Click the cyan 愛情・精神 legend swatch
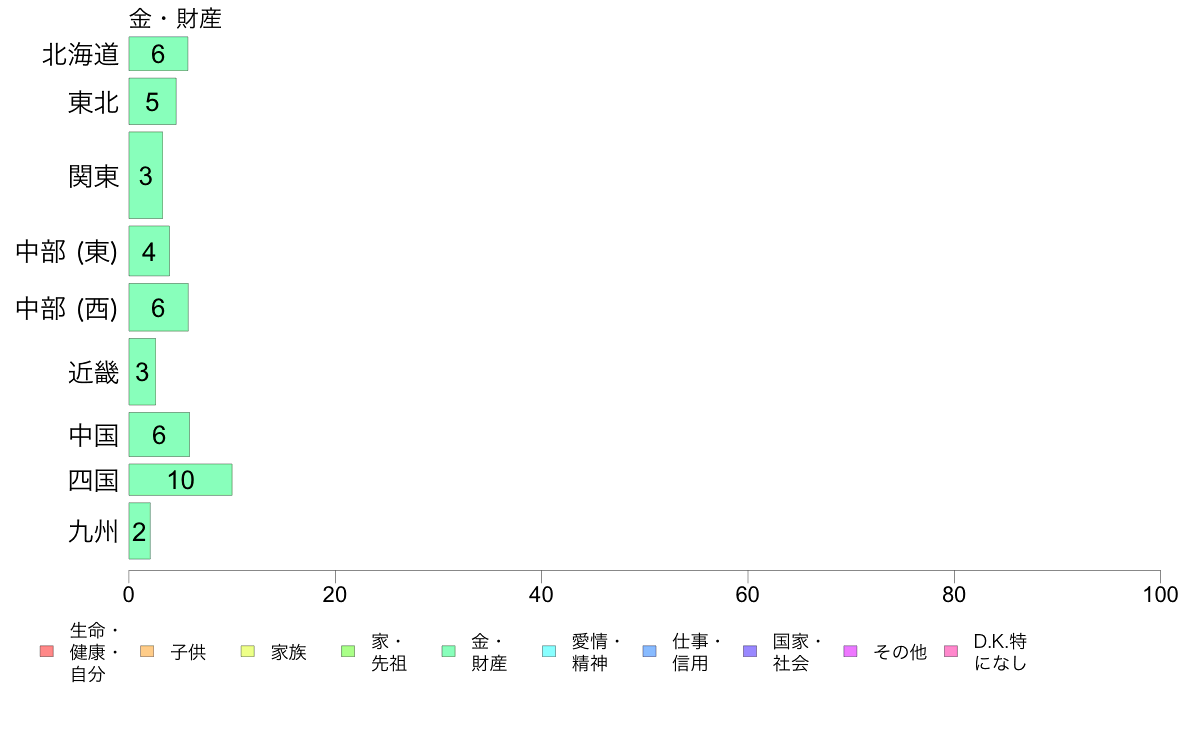Image resolution: width=1188 pixels, height=736 pixels. click(549, 652)
